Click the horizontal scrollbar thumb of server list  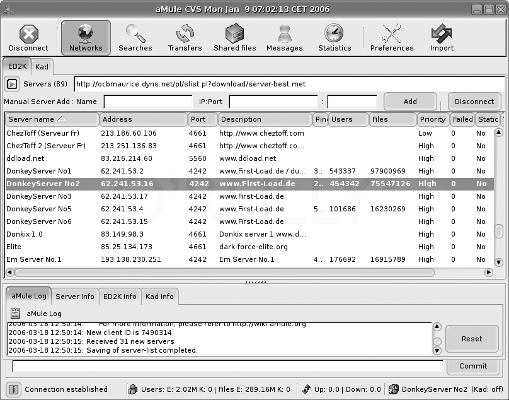(225, 273)
